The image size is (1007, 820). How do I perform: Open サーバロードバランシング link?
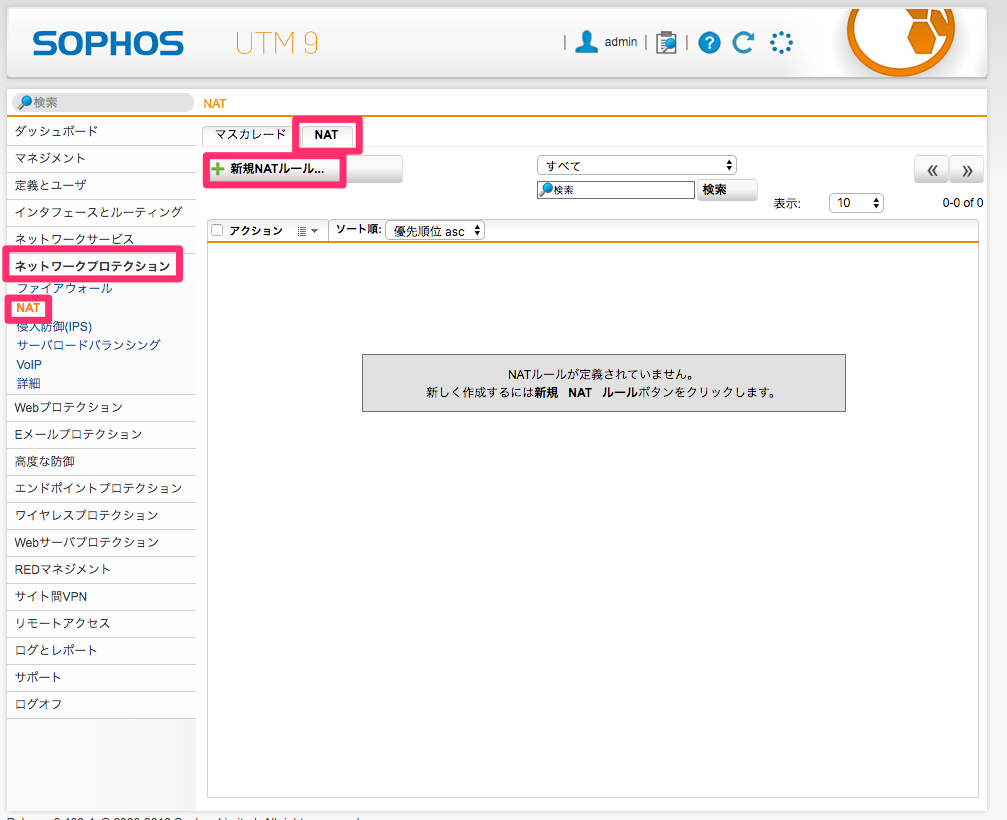[88, 345]
